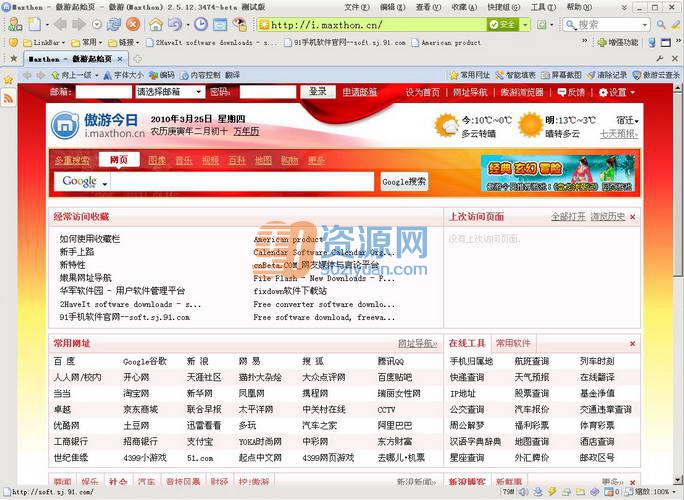Click the 申请邮箱 link

tap(360, 92)
